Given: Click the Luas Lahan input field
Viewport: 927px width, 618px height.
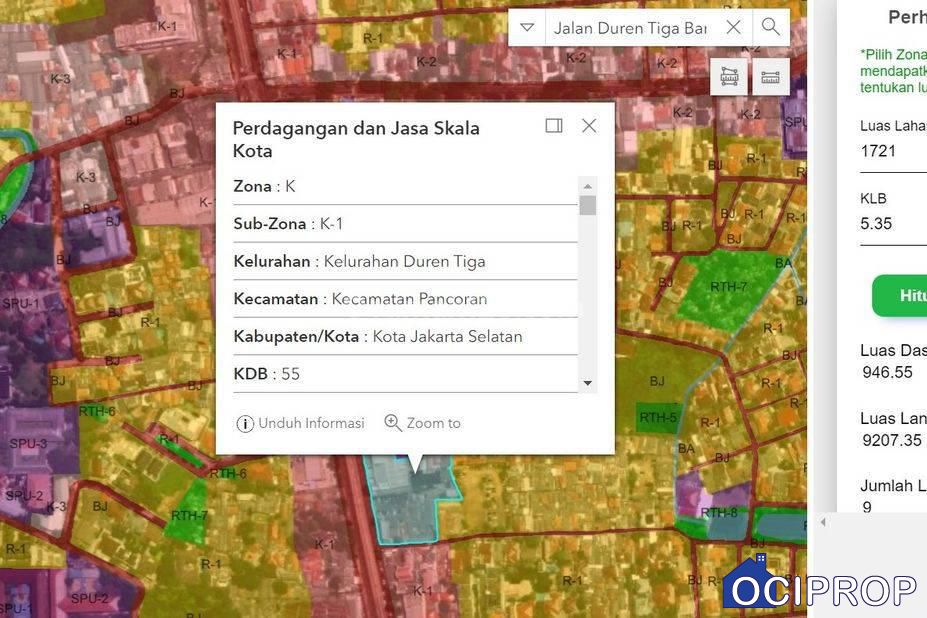Looking at the screenshot, I should coord(892,151).
